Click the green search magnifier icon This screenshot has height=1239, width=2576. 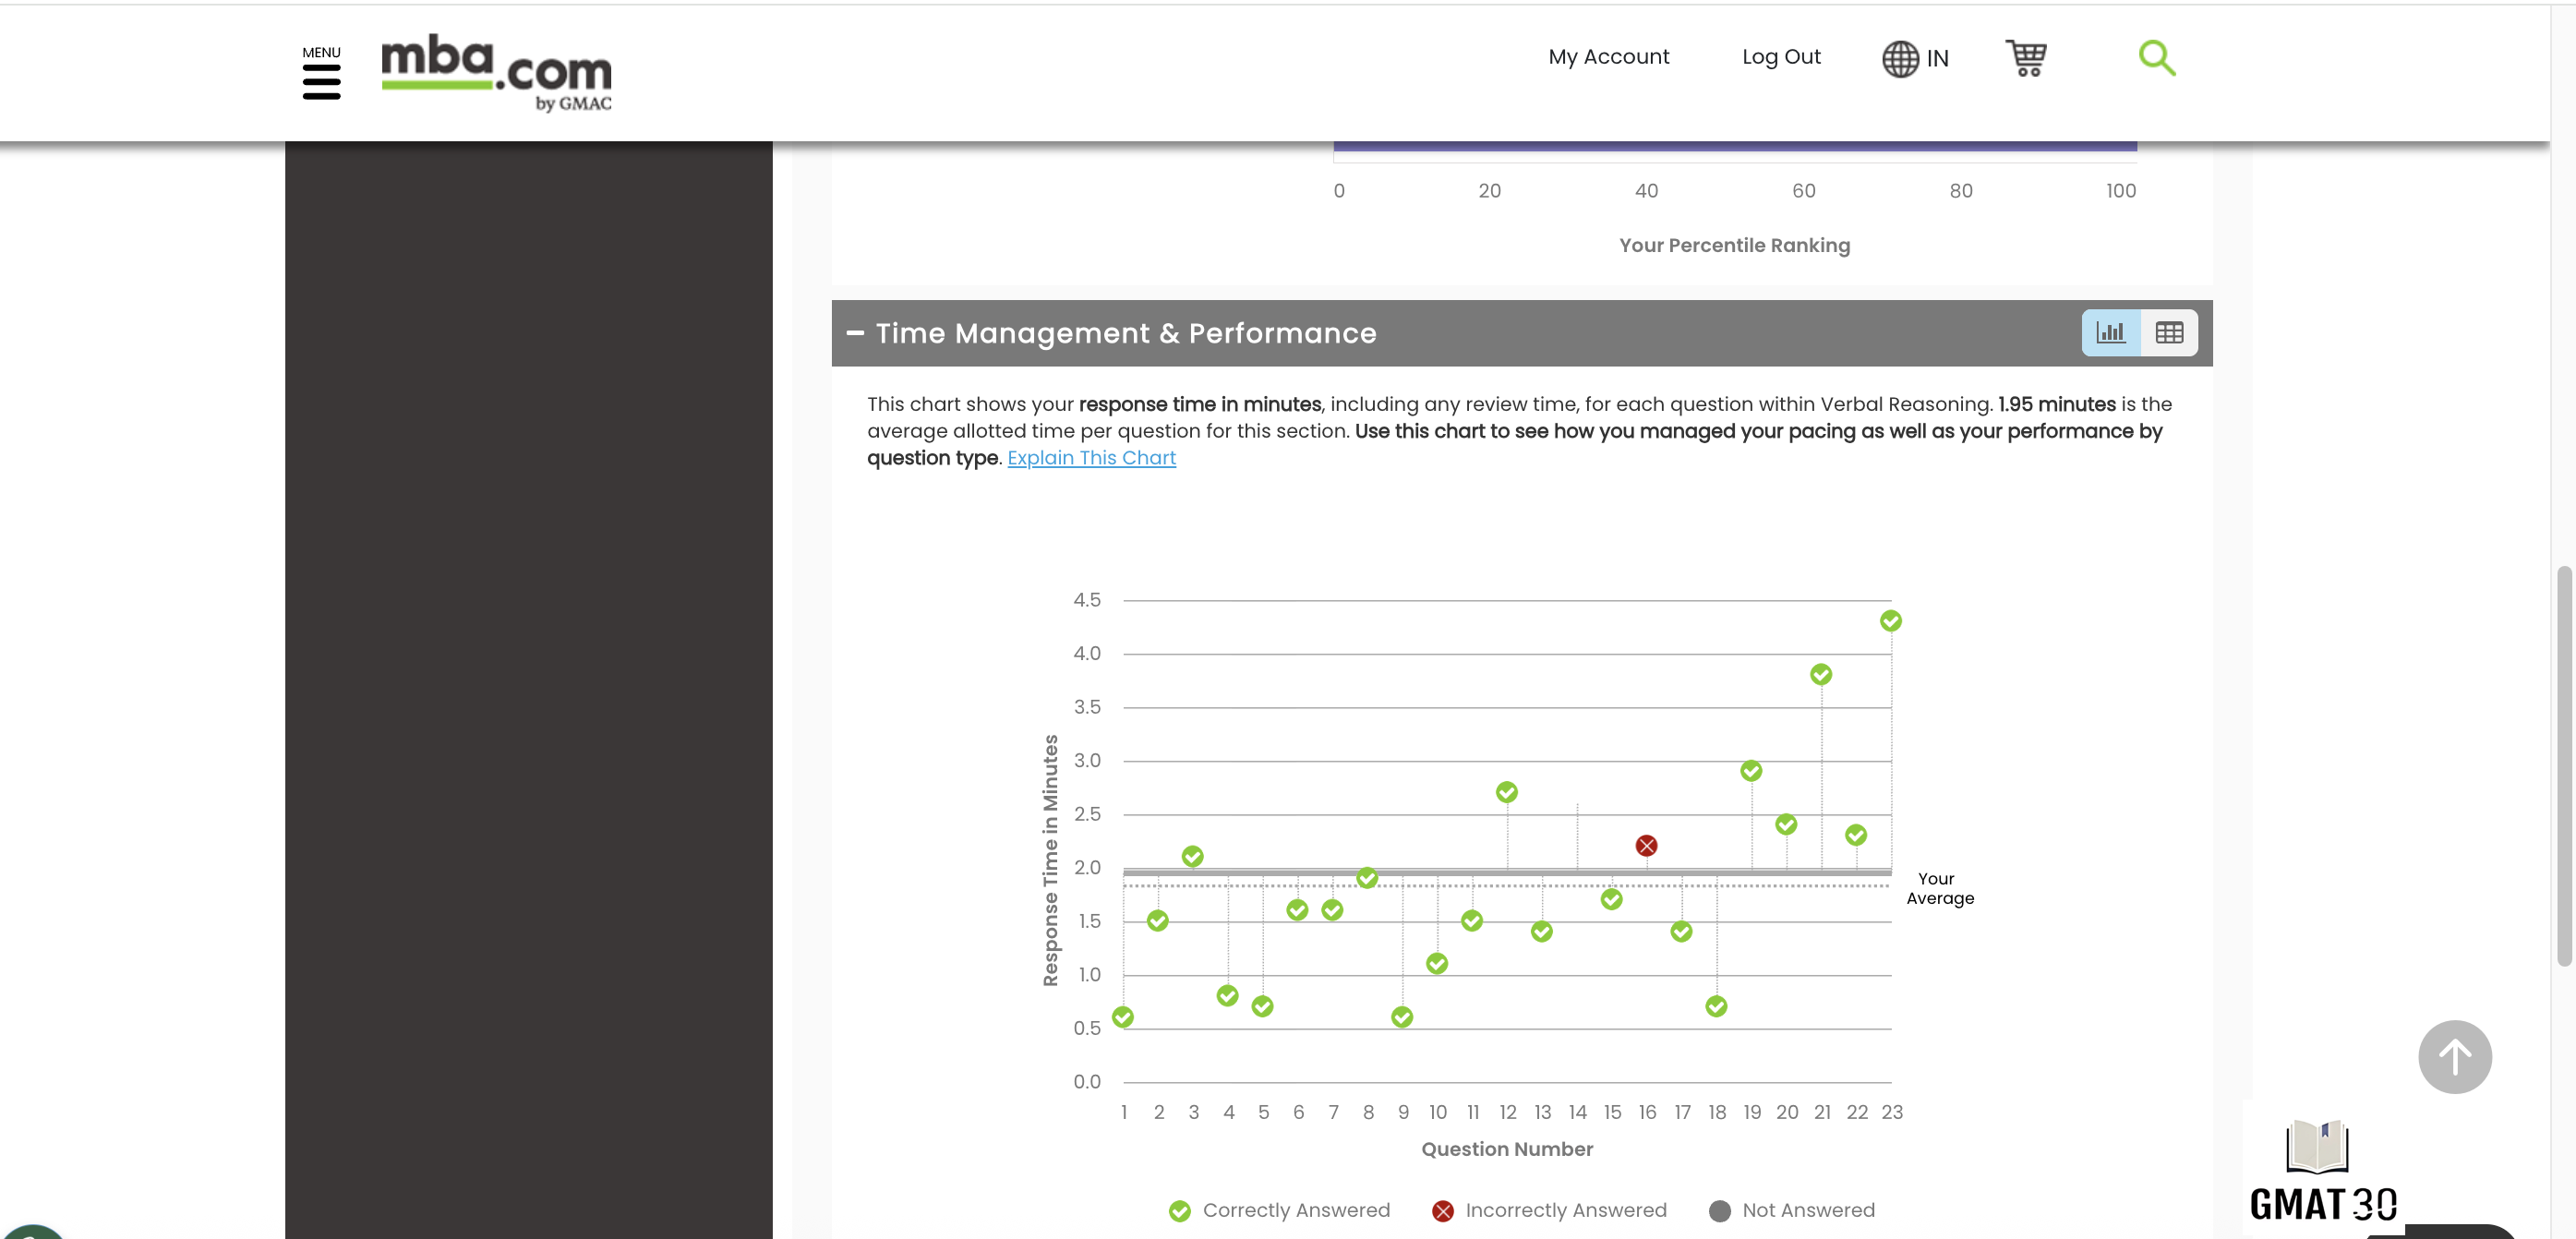[2156, 58]
